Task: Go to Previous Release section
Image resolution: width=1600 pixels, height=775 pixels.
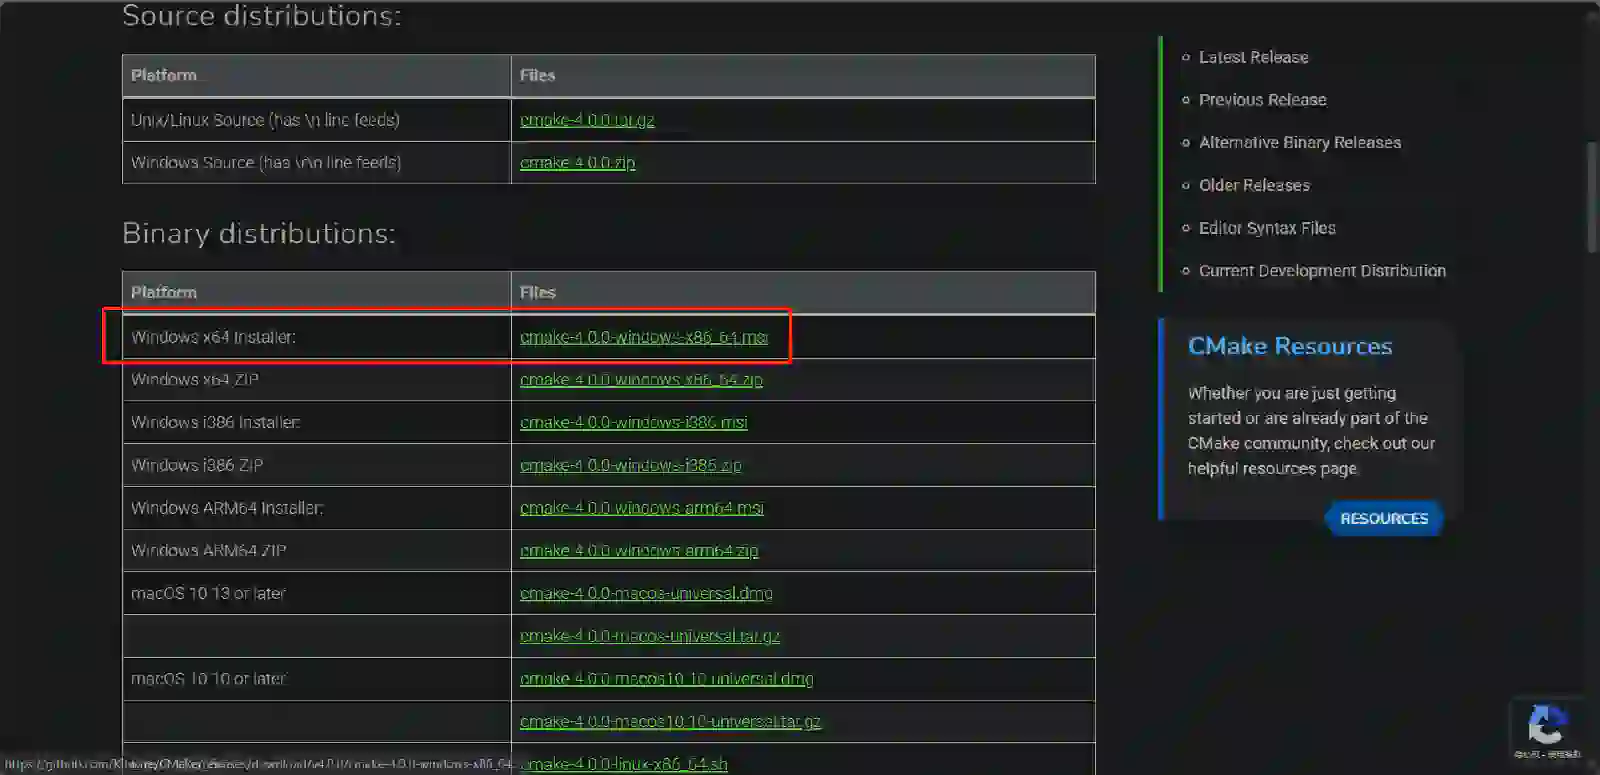Action: click(1262, 100)
